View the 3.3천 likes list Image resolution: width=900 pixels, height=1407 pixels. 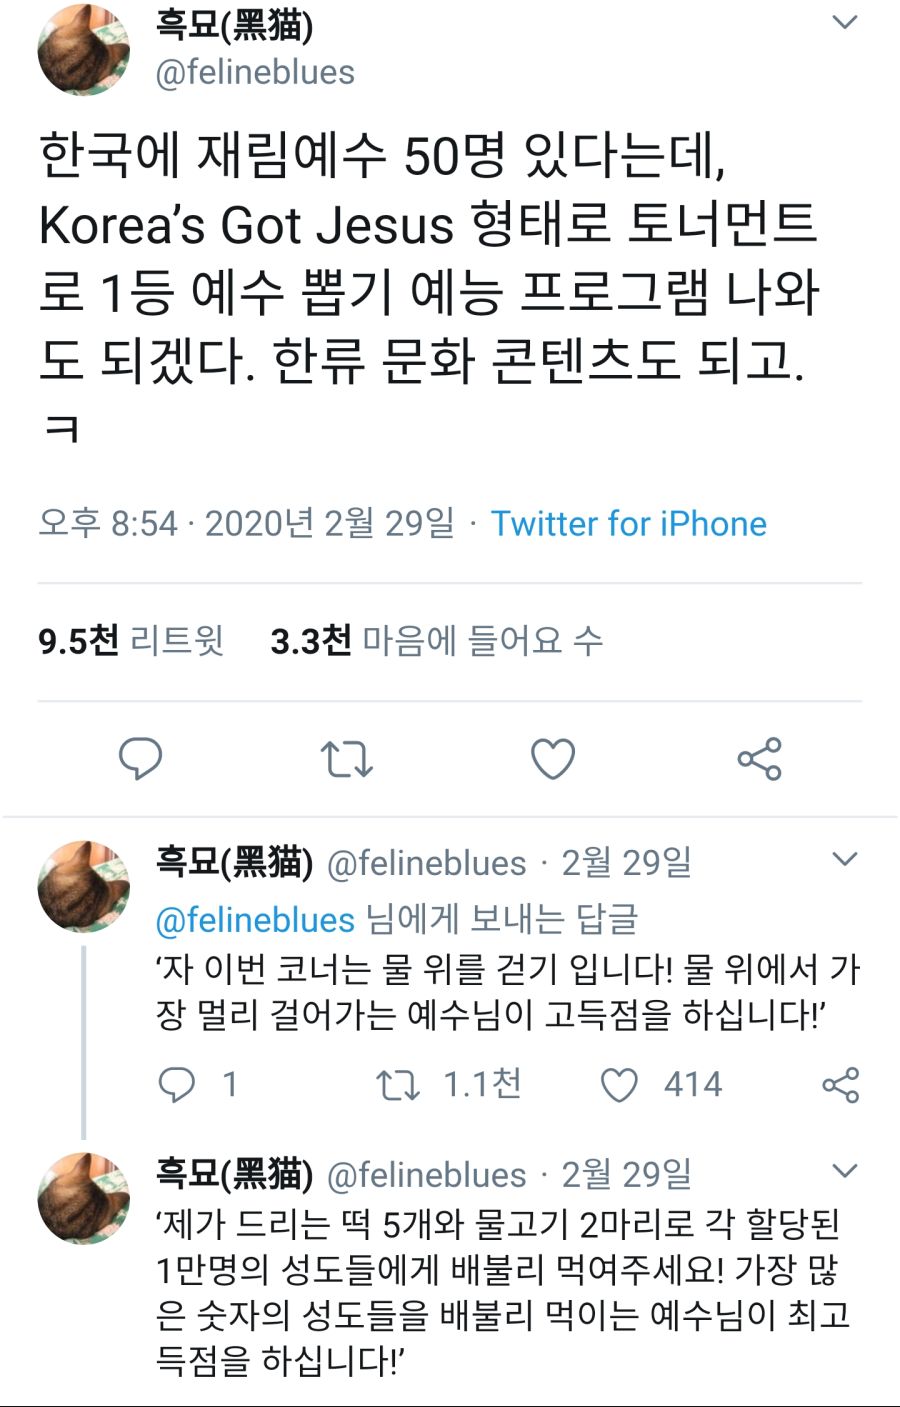436,640
